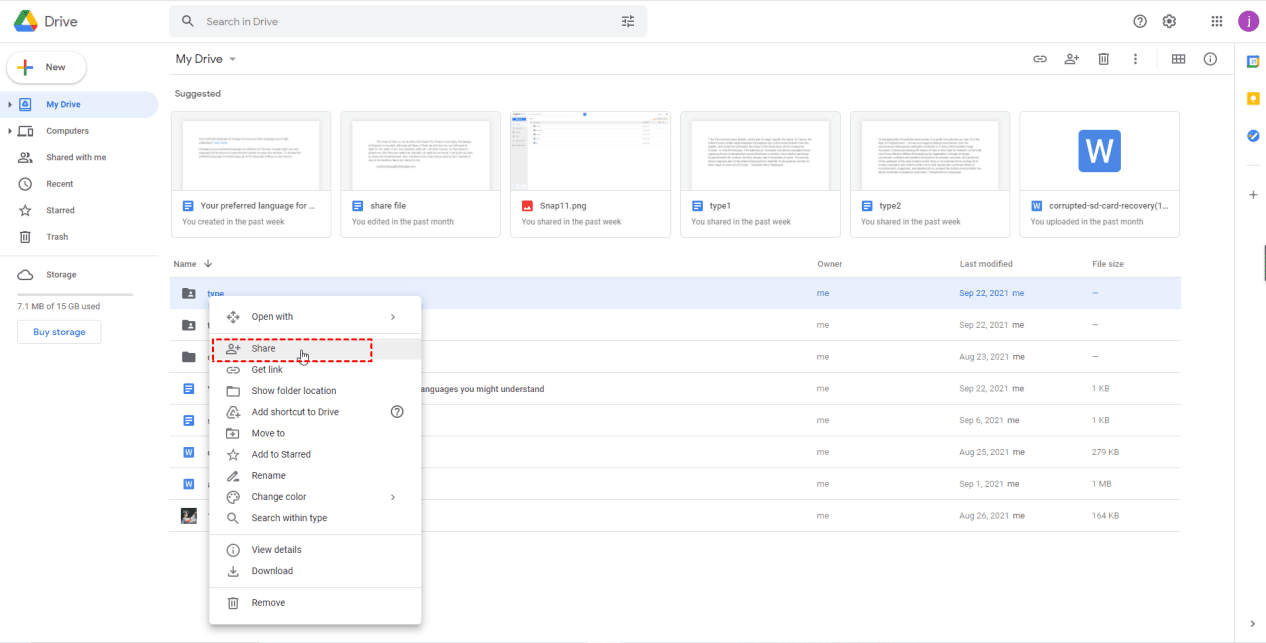The image size is (1266, 643).
Task: Hide the side panel arrow
Action: 1252,624
